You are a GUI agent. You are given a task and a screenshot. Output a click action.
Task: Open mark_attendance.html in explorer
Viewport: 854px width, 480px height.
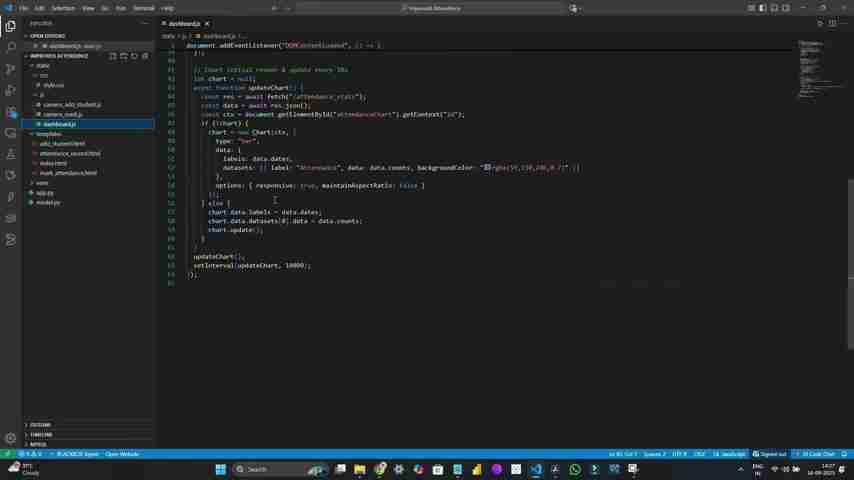[68, 173]
